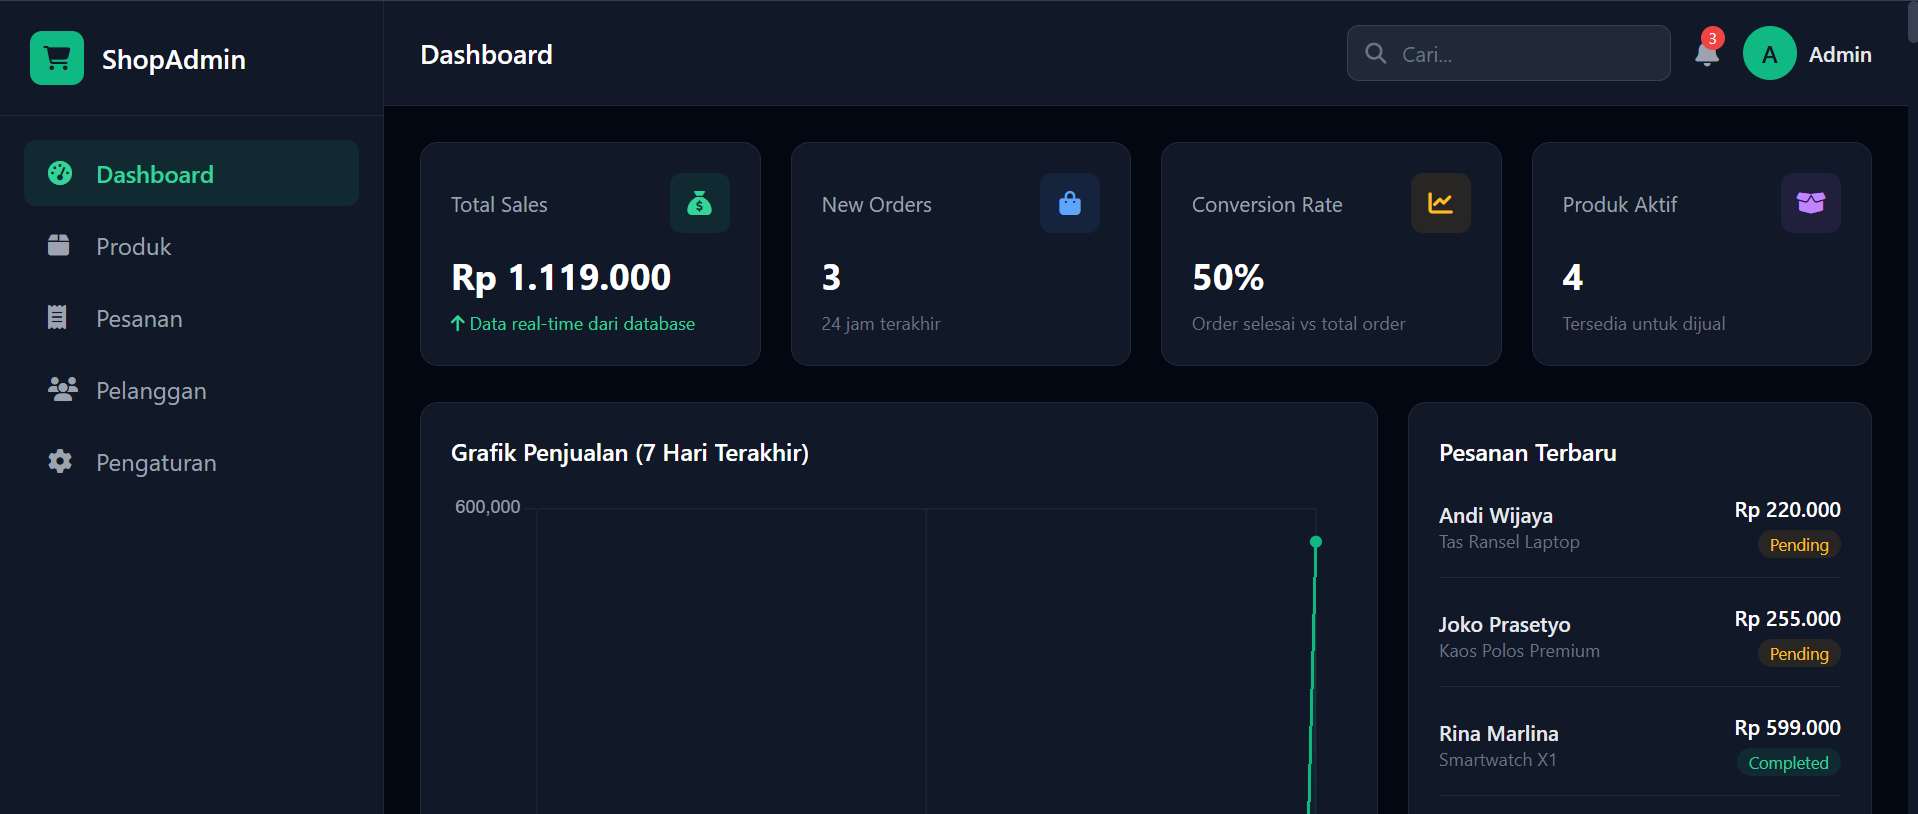Click 'Data real-time dari database' text
The image size is (1918, 814).
[582, 323]
